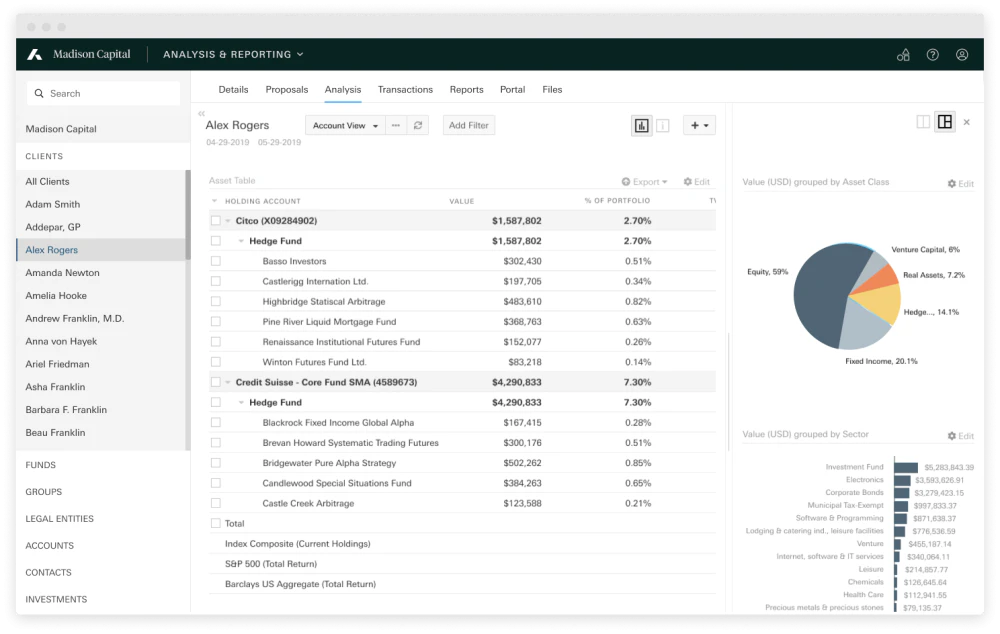Check the checkbox on the Citco (X09284902) row
The image size is (1000, 634).
[215, 219]
